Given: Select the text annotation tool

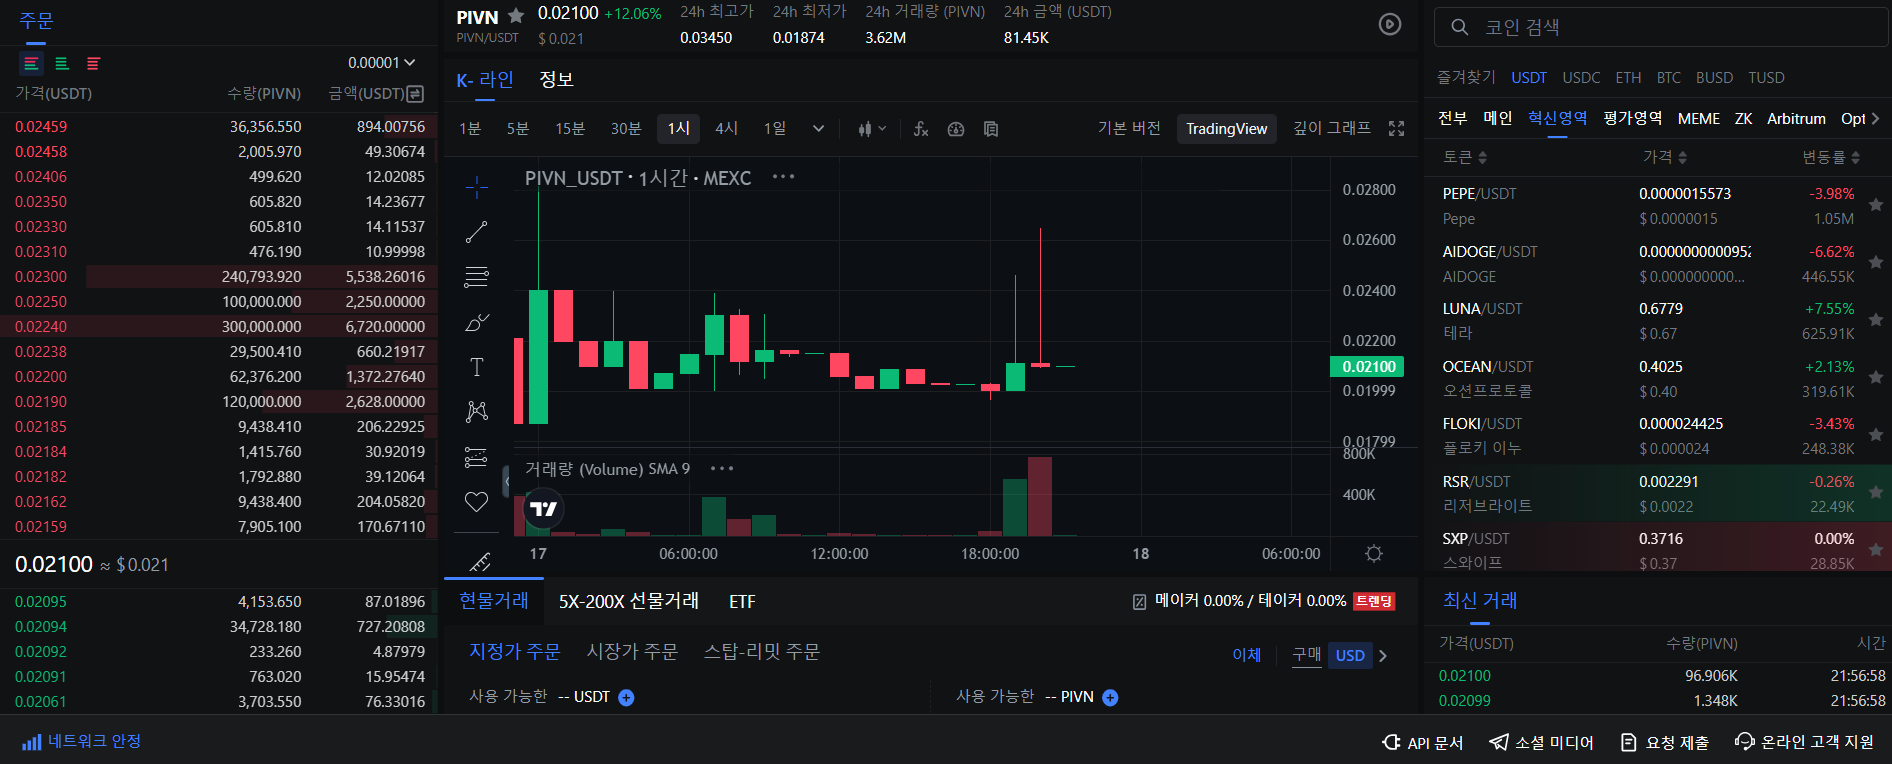Looking at the screenshot, I should coord(477,367).
